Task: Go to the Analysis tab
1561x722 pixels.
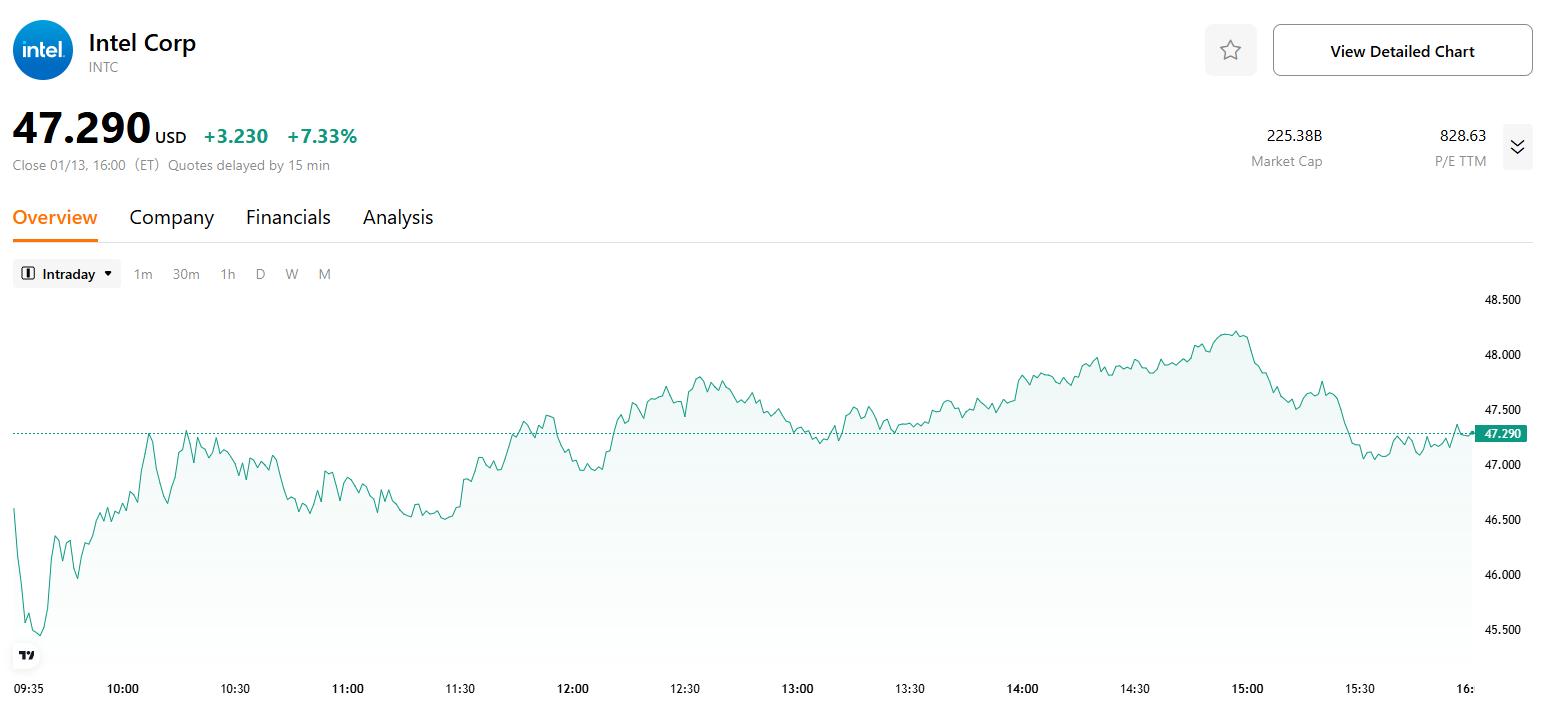Action: [x=398, y=217]
